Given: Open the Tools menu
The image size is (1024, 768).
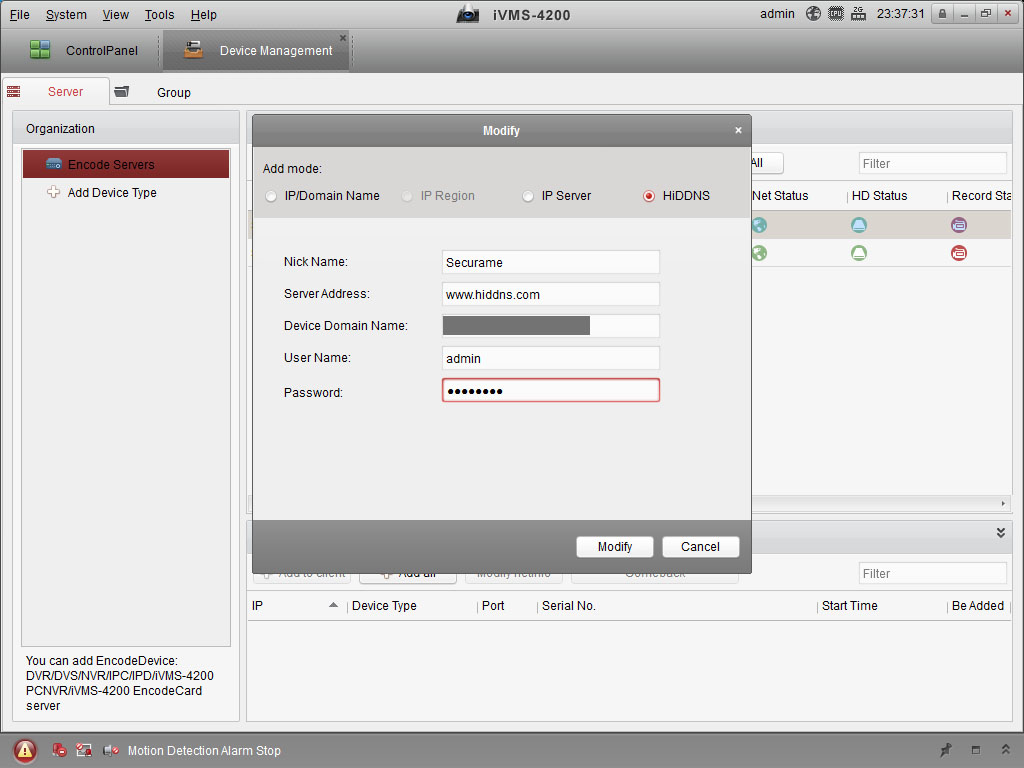Looking at the screenshot, I should 159,14.
